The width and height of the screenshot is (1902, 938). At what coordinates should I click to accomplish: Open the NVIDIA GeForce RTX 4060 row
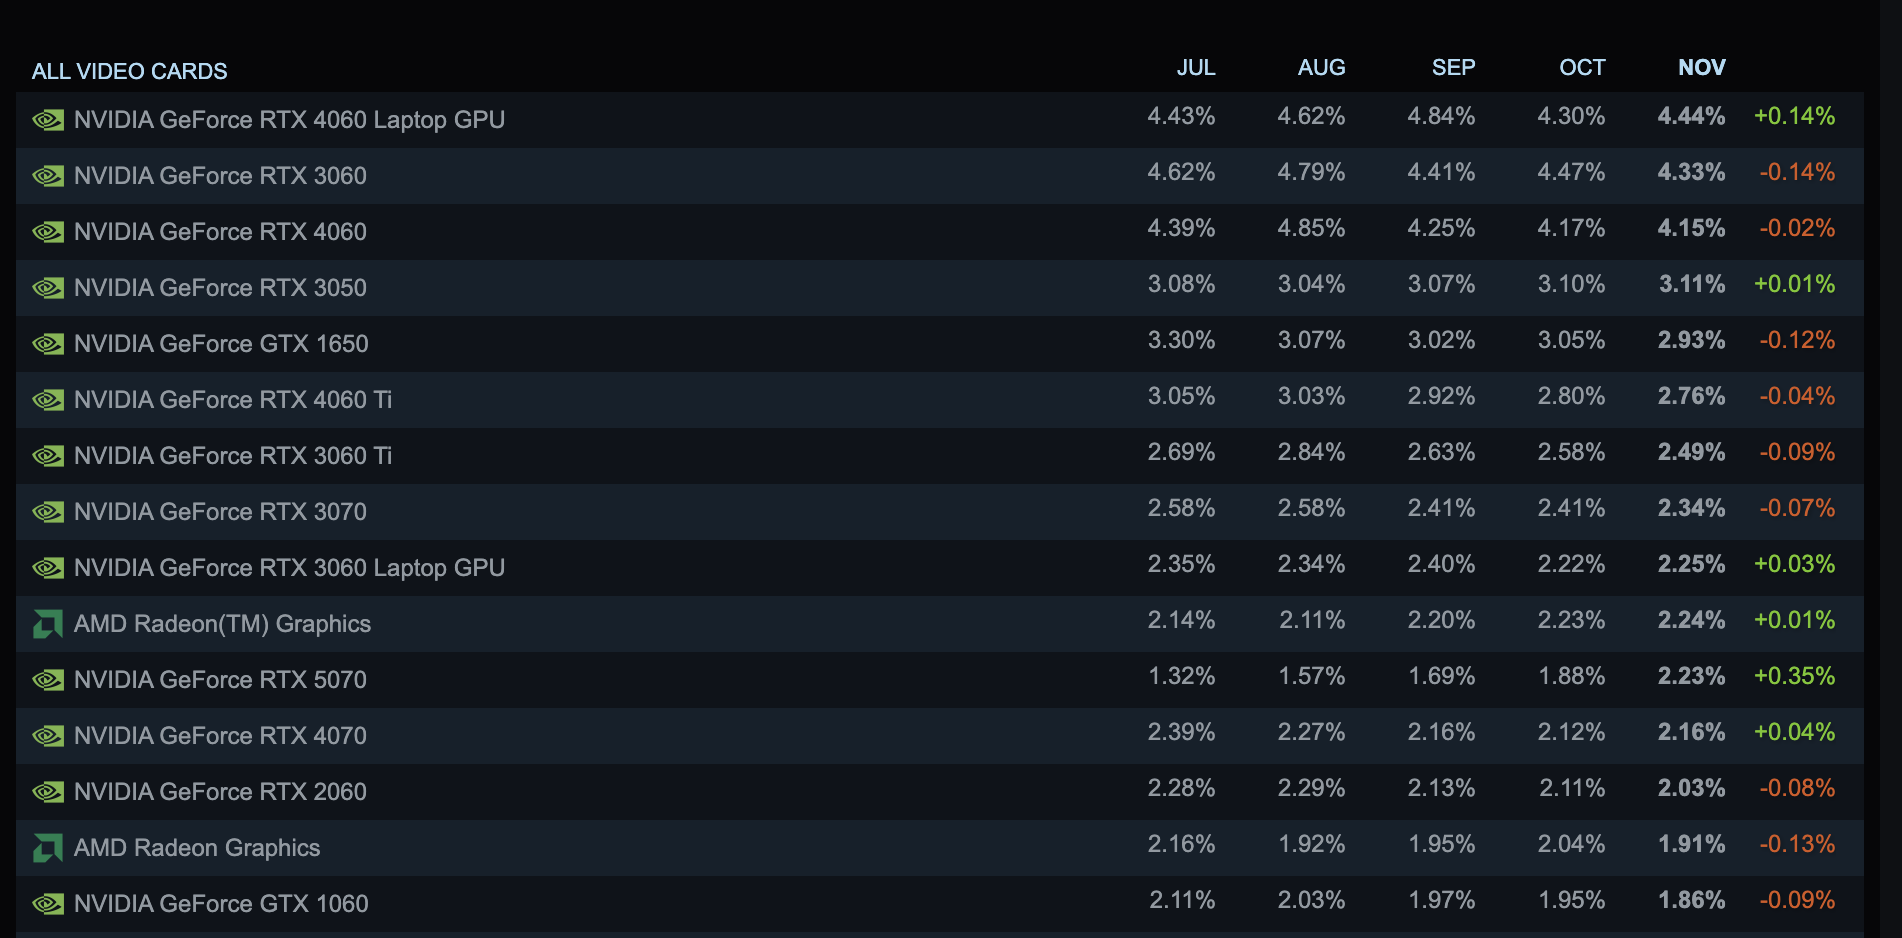click(x=220, y=232)
